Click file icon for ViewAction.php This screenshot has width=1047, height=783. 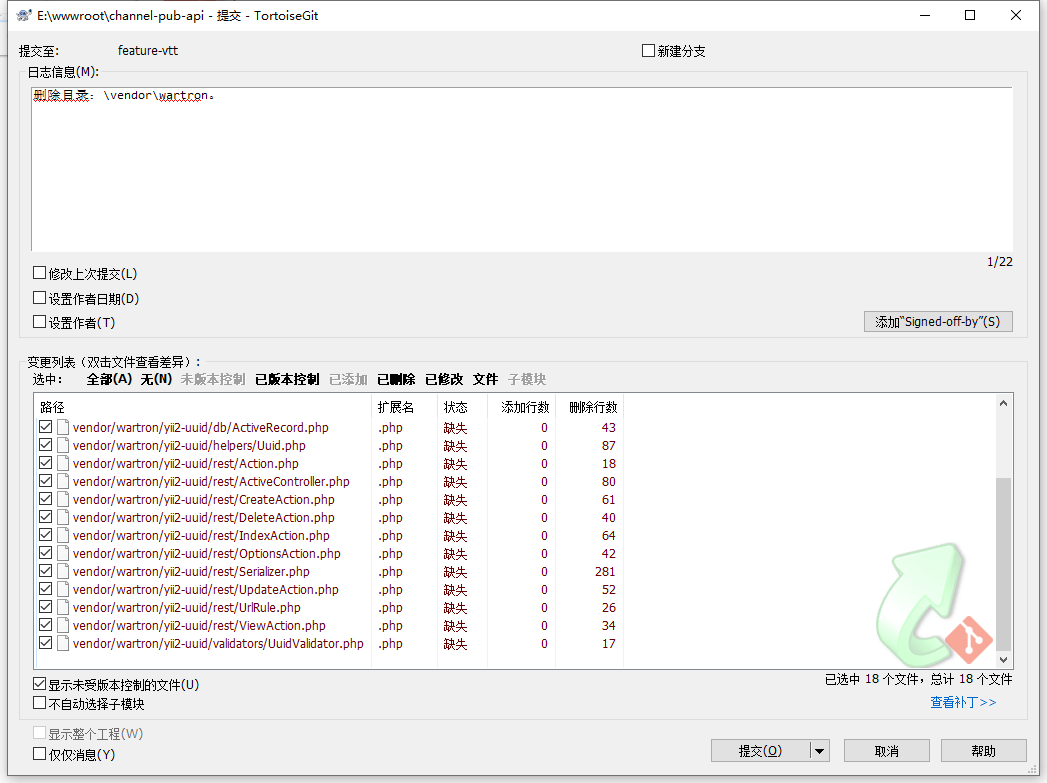click(x=63, y=625)
